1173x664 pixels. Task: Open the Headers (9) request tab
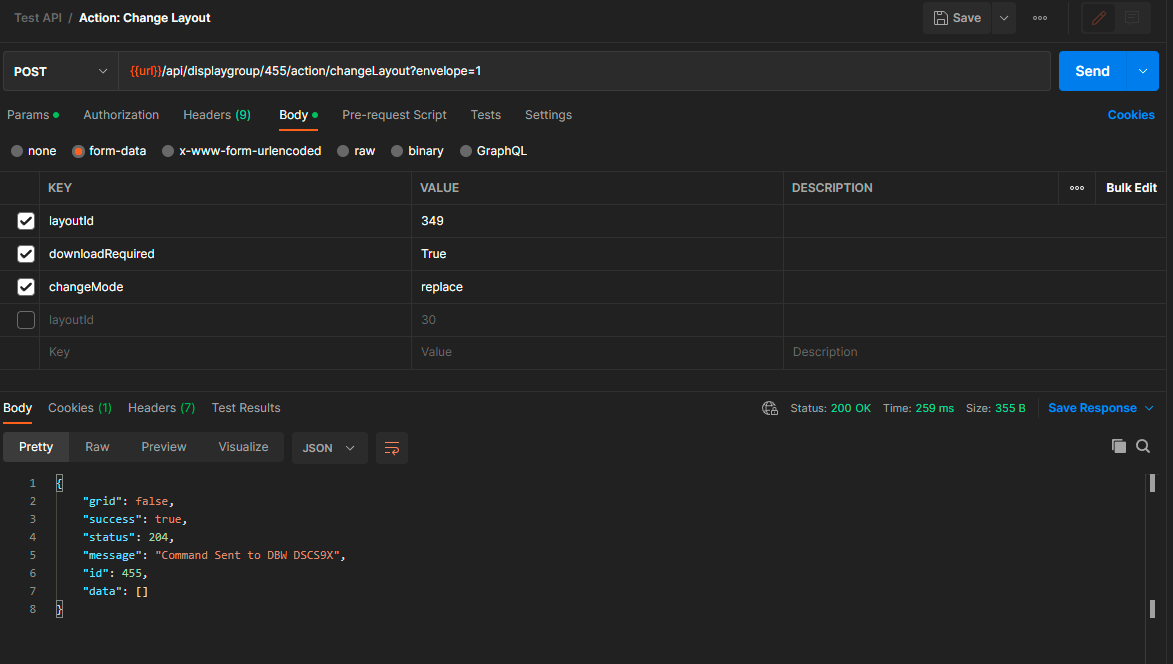coord(217,115)
